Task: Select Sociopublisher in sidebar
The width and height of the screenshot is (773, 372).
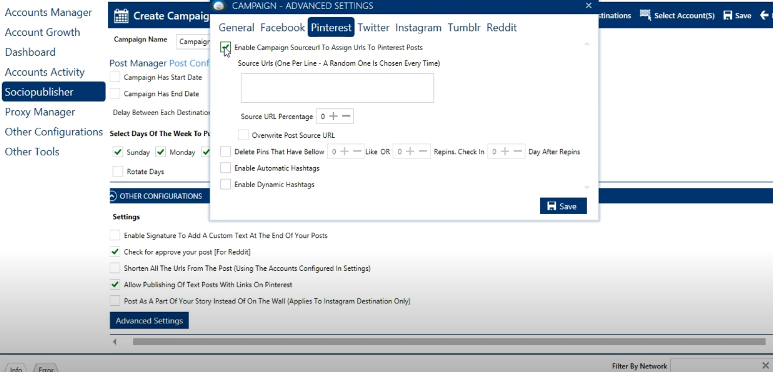Action: point(53,92)
